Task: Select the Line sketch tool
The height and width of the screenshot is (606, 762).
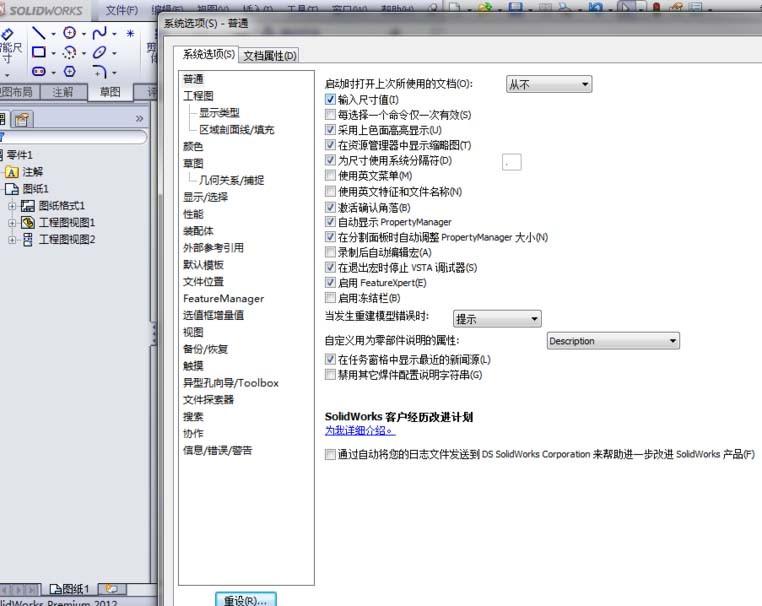Action: [x=38, y=33]
